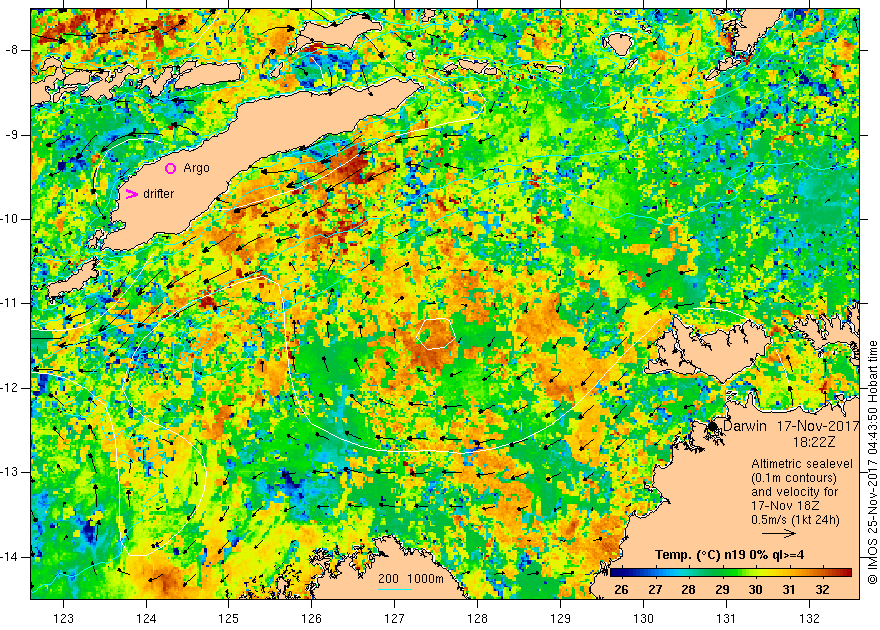Viewport: 880px width, 630px height.
Task: Click longitude axis label '129'
Action: click(x=561, y=619)
